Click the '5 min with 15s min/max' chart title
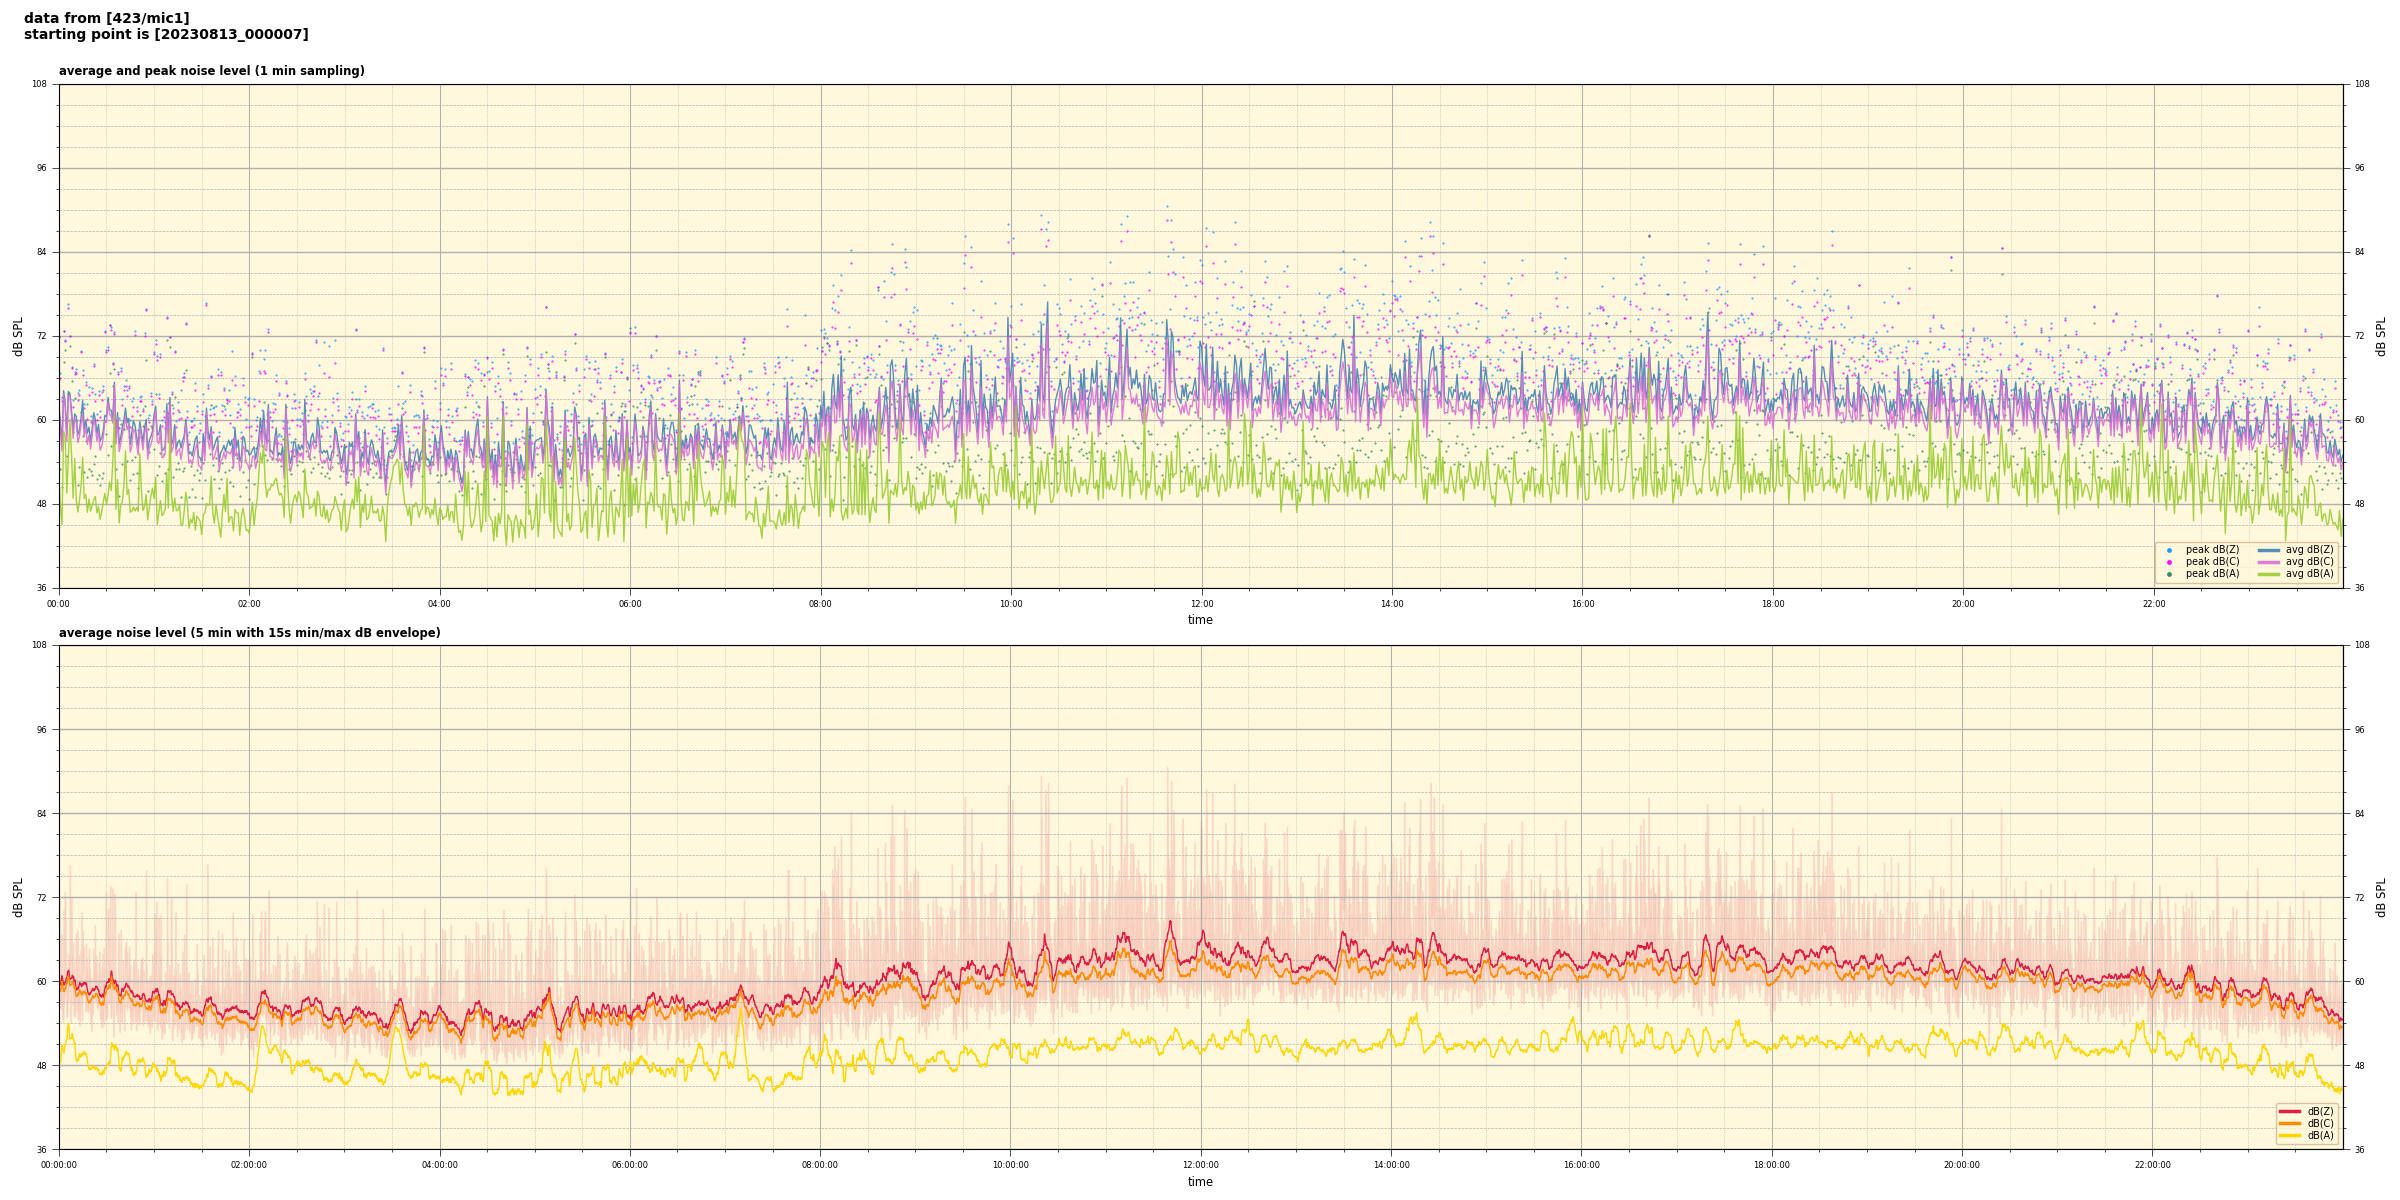This screenshot has height=1200, width=2400. pyautogui.click(x=249, y=633)
